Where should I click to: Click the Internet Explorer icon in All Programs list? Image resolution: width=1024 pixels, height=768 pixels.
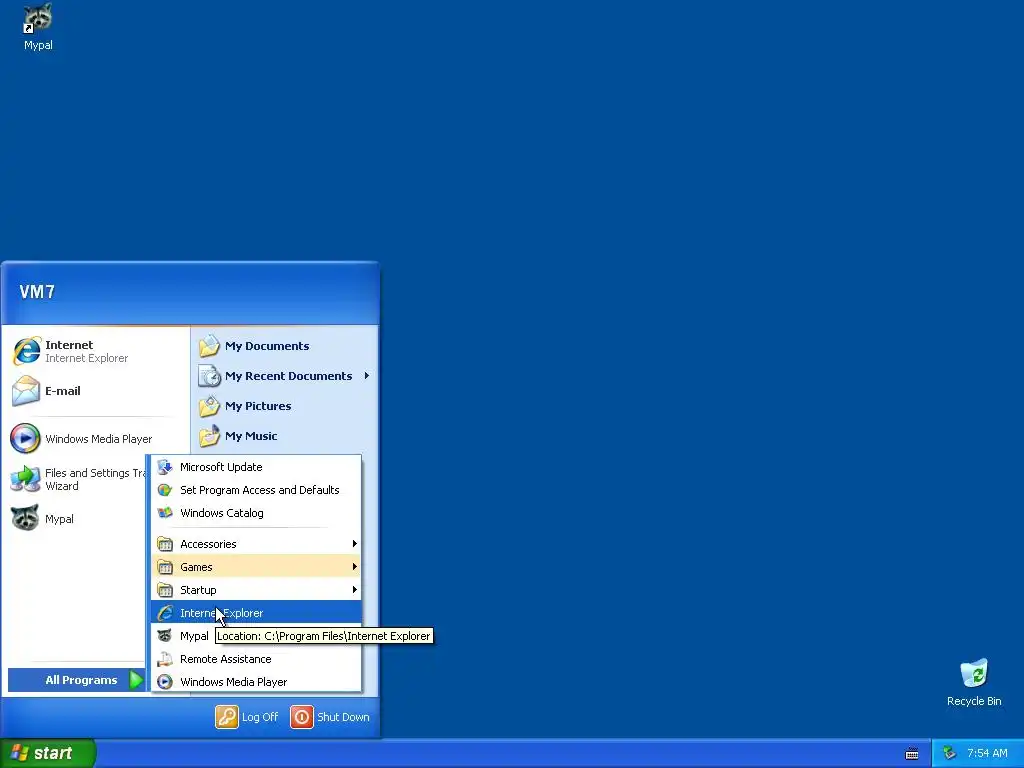pyautogui.click(x=165, y=613)
